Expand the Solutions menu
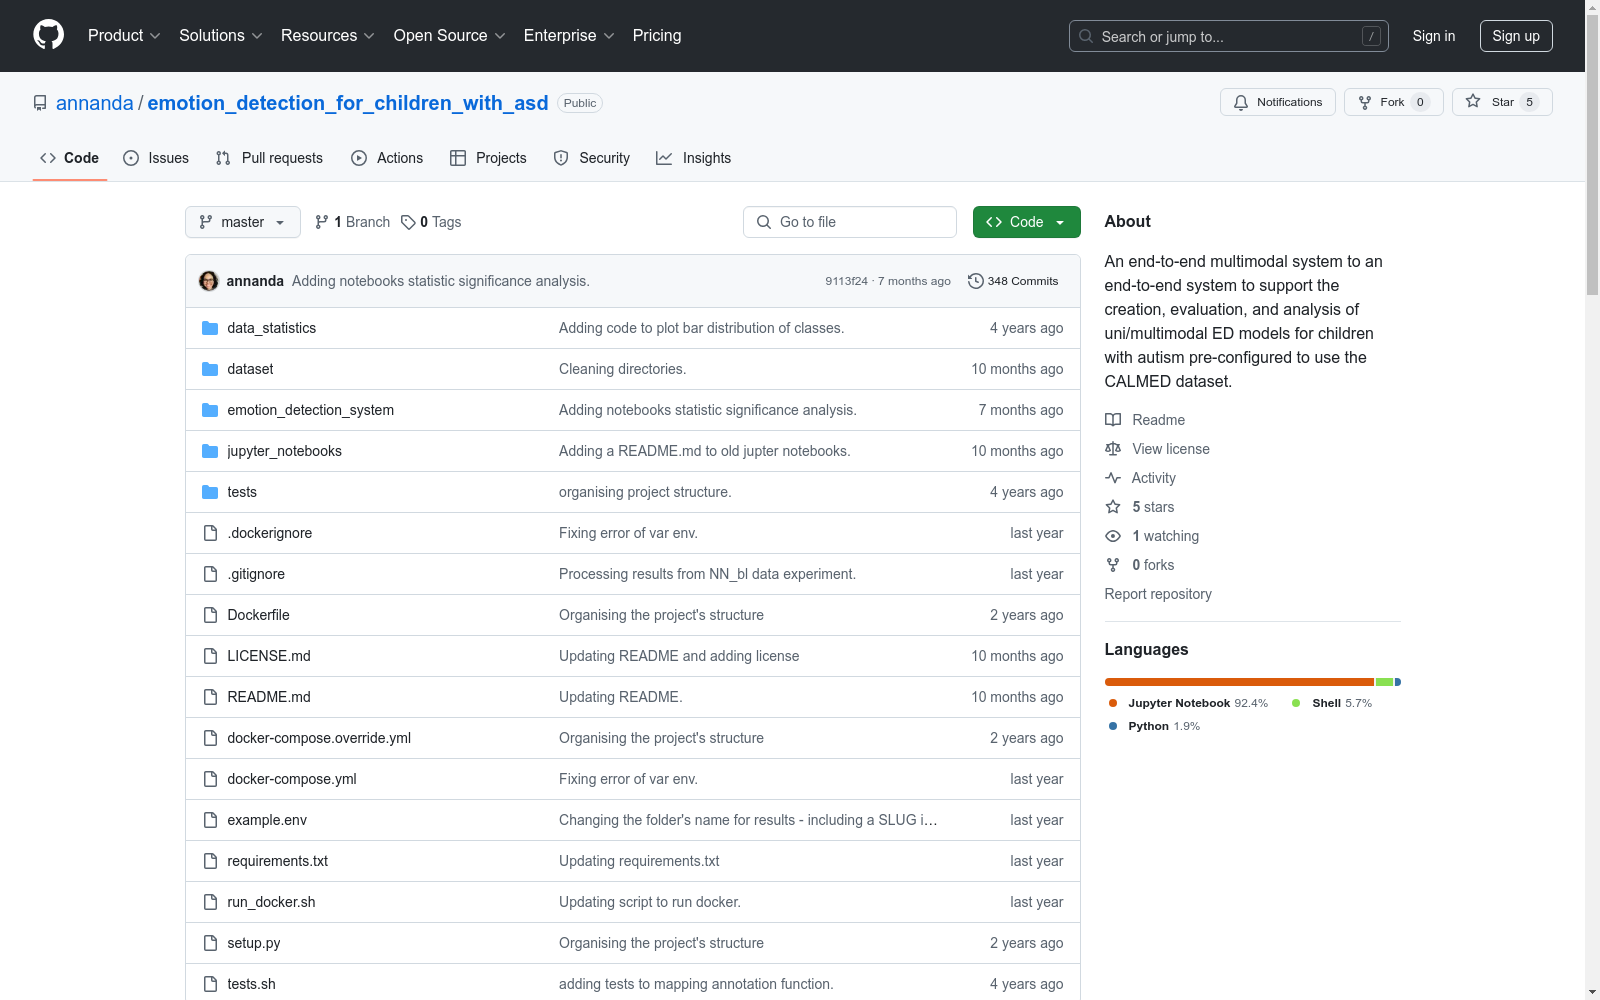The height and width of the screenshot is (1000, 1600). tap(221, 35)
